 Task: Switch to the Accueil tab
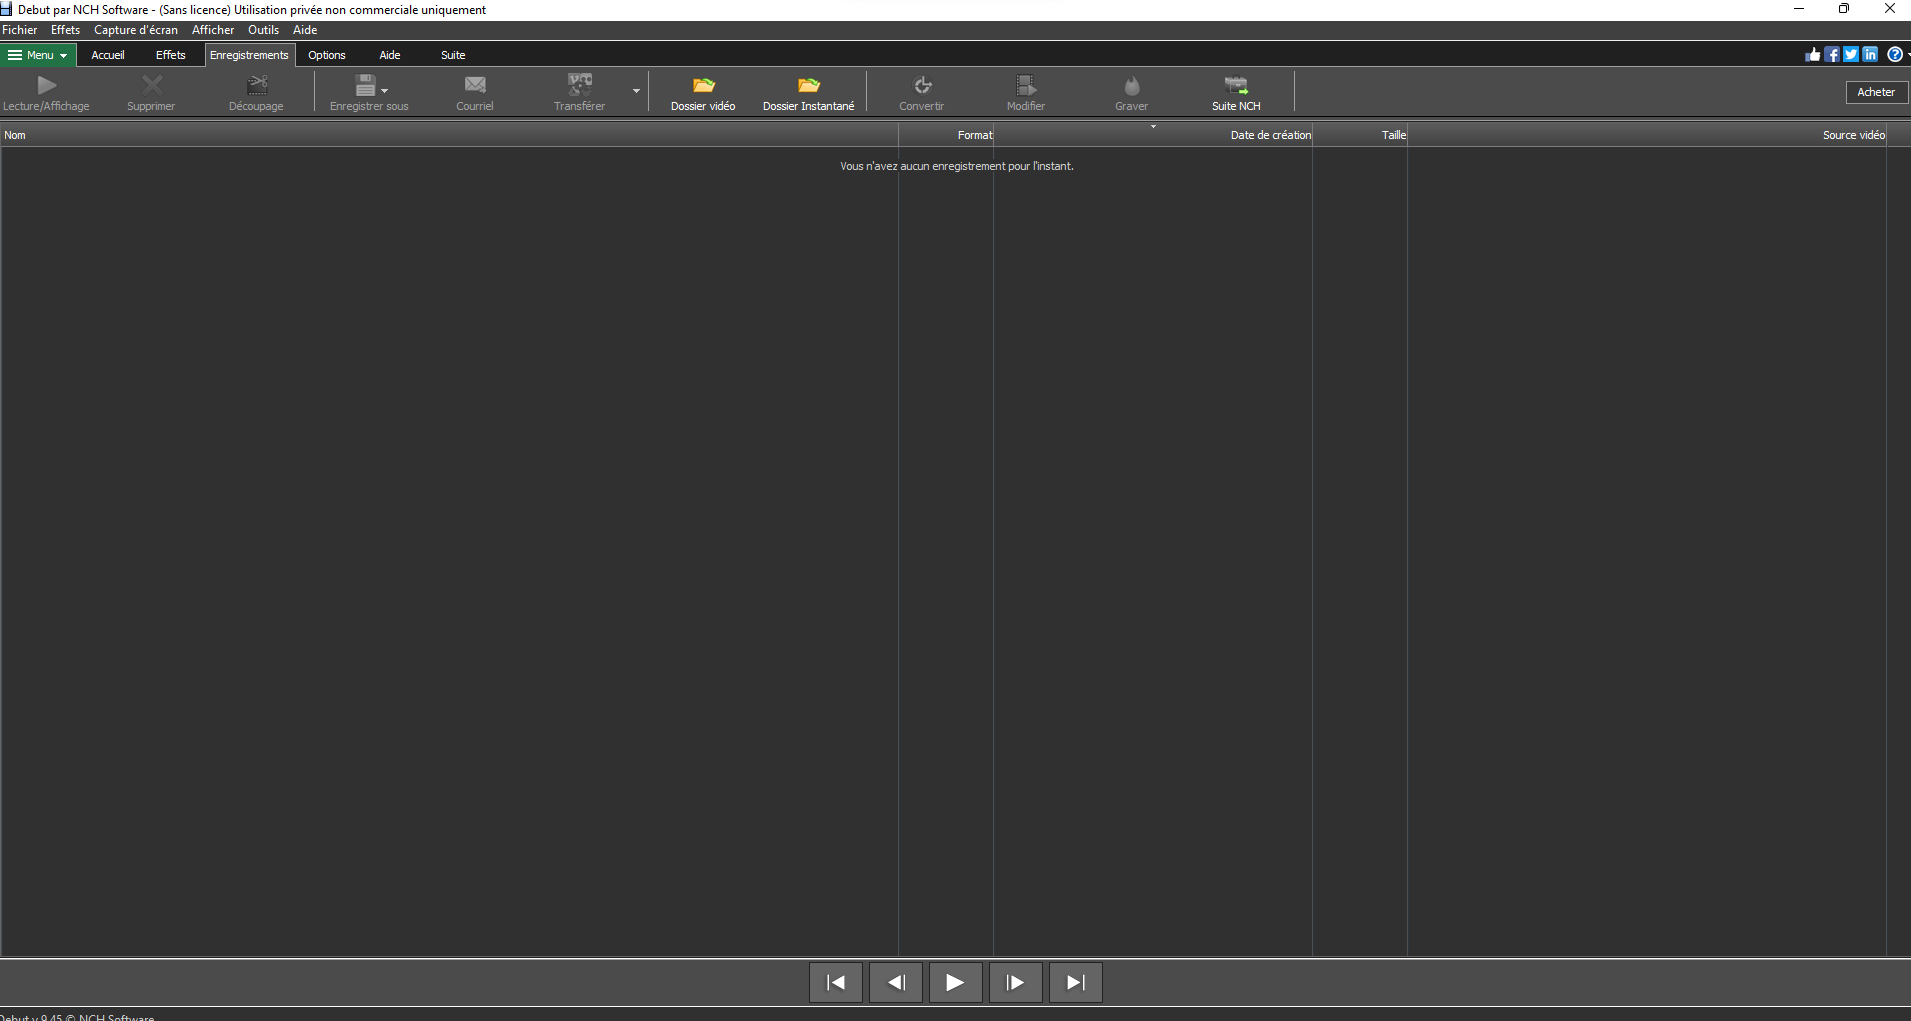(108, 55)
